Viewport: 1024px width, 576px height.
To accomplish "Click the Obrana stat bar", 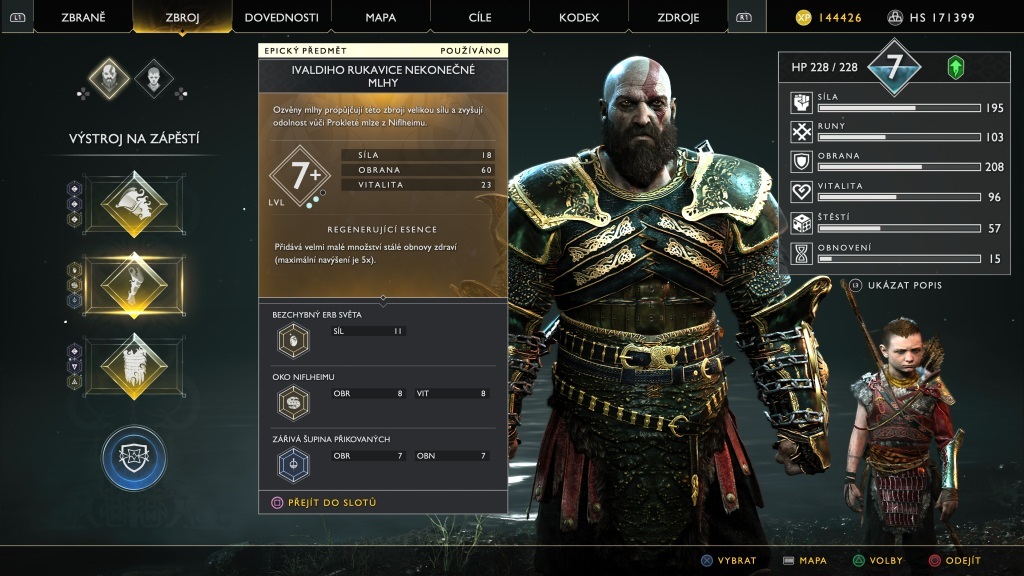I will click(899, 167).
